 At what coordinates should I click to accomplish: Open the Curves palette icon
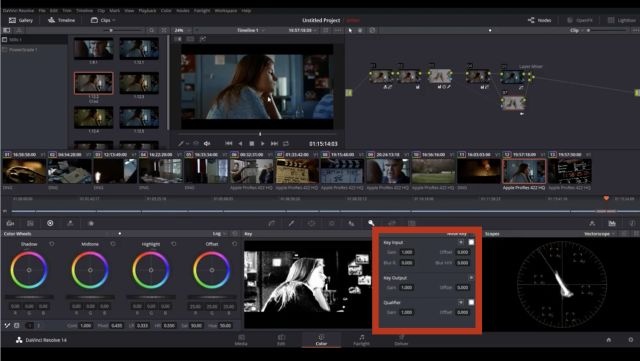click(x=271, y=223)
